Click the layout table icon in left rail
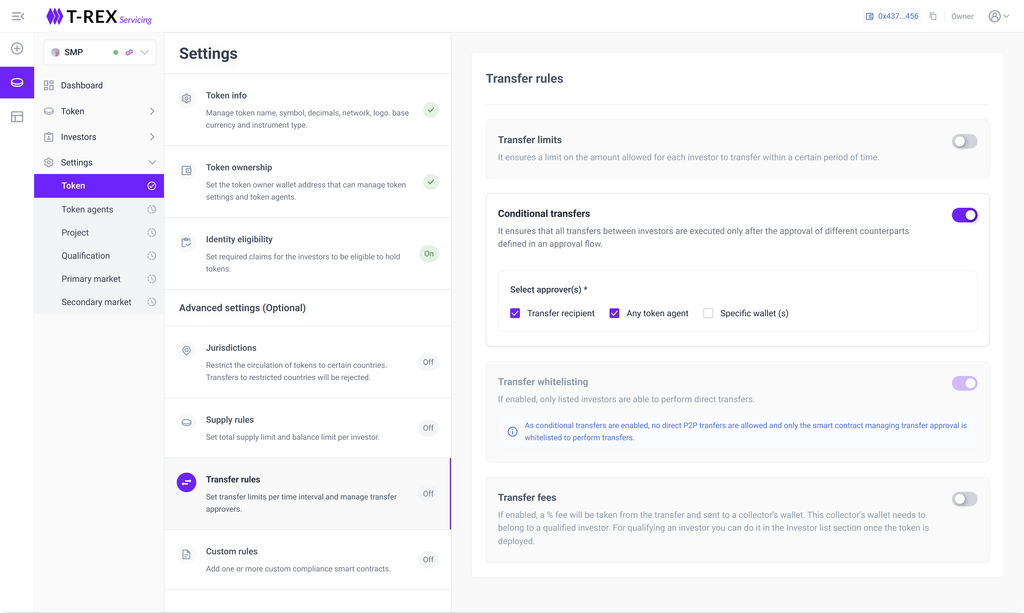The width and height of the screenshot is (1024, 613). (x=17, y=117)
